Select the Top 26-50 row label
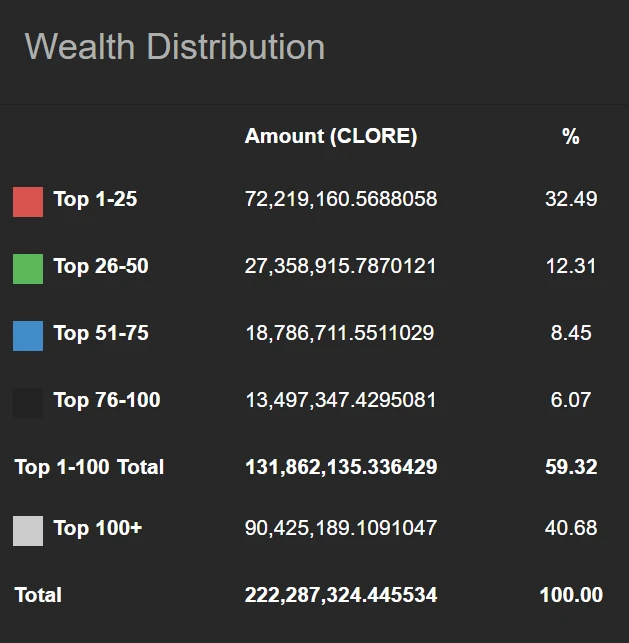629x643 pixels. 101,266
